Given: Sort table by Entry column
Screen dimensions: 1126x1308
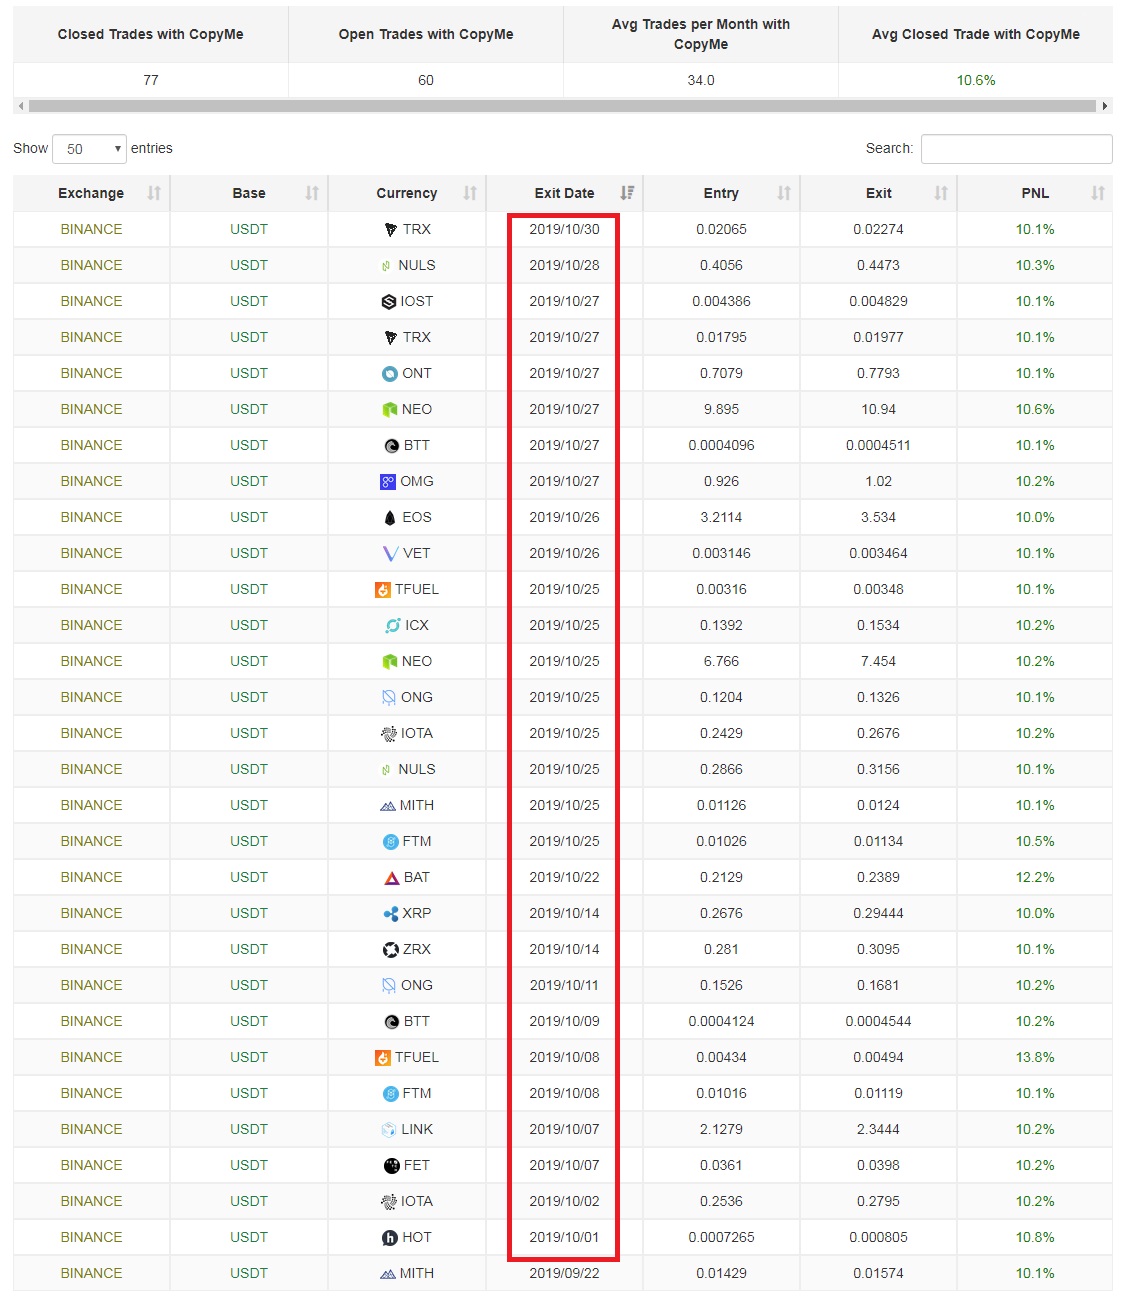Looking at the screenshot, I should pos(784,193).
